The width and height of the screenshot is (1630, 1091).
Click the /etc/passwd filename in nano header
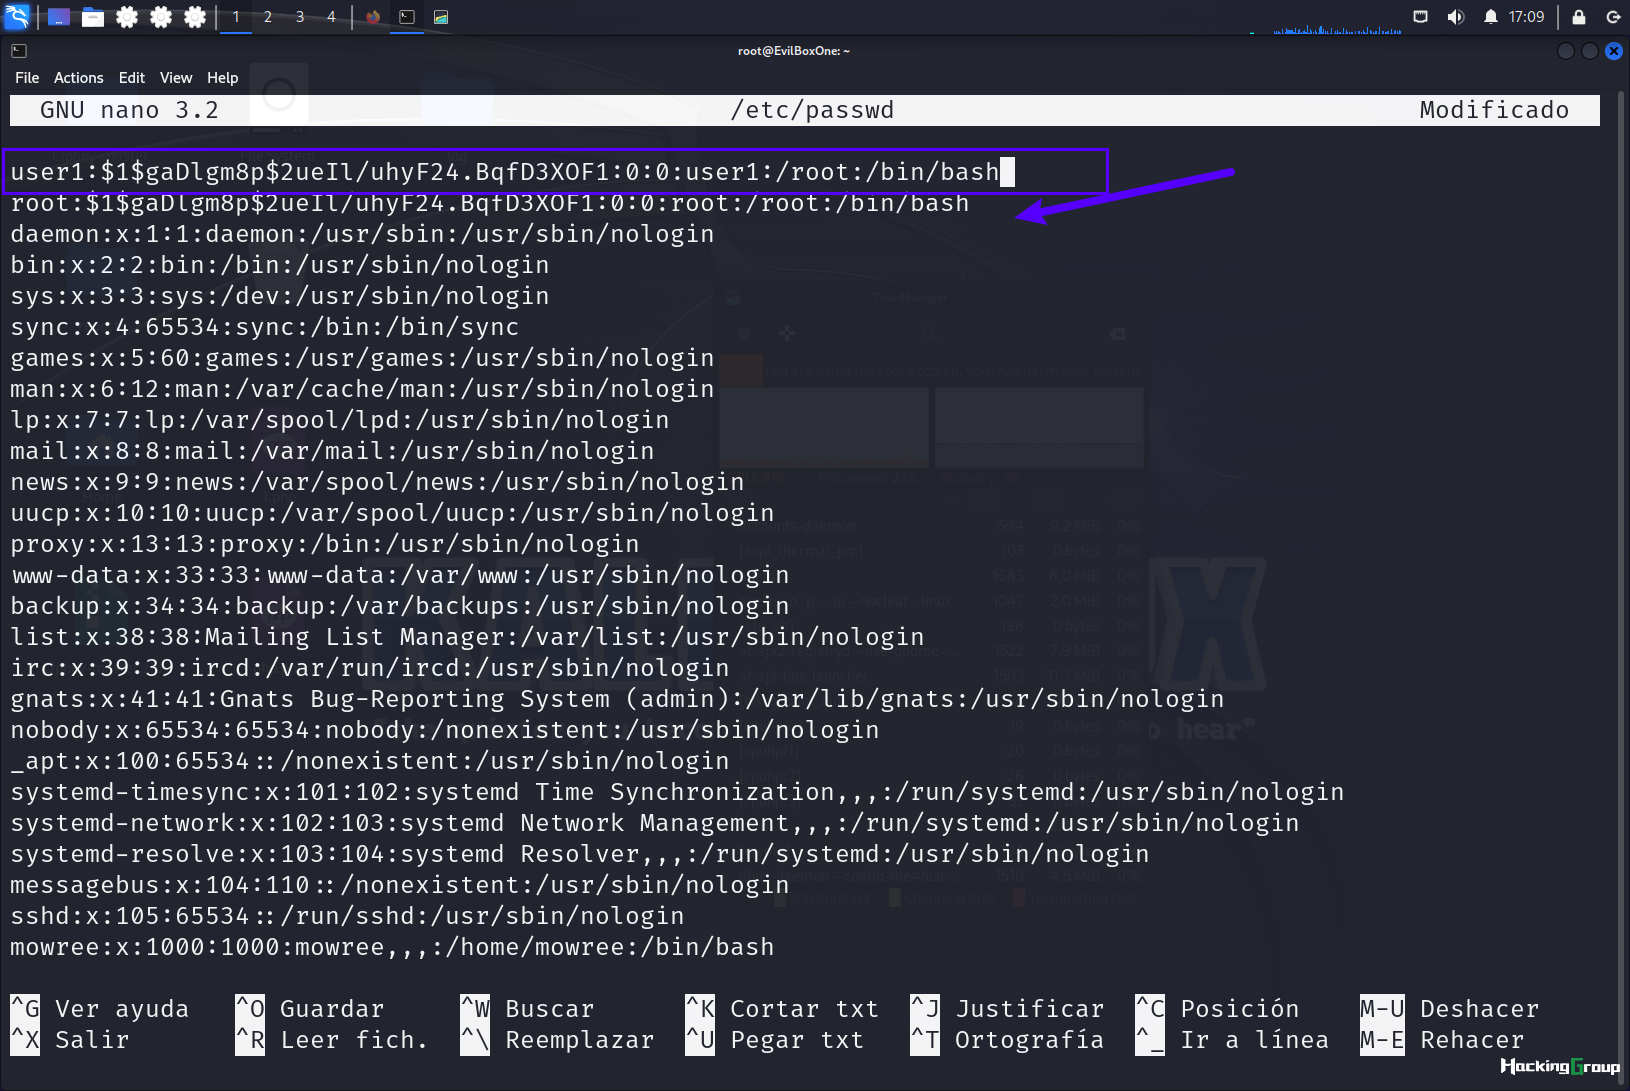(812, 110)
